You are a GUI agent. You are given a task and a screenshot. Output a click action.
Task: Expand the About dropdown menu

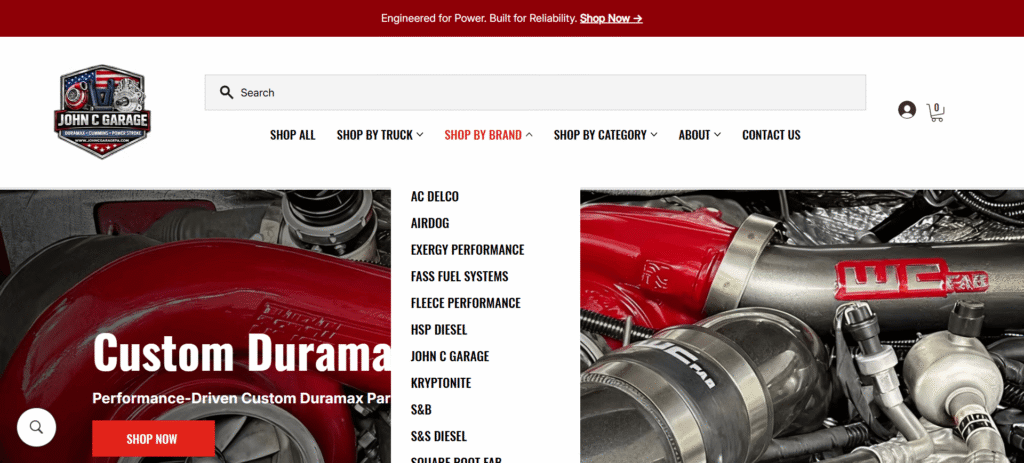(x=699, y=135)
